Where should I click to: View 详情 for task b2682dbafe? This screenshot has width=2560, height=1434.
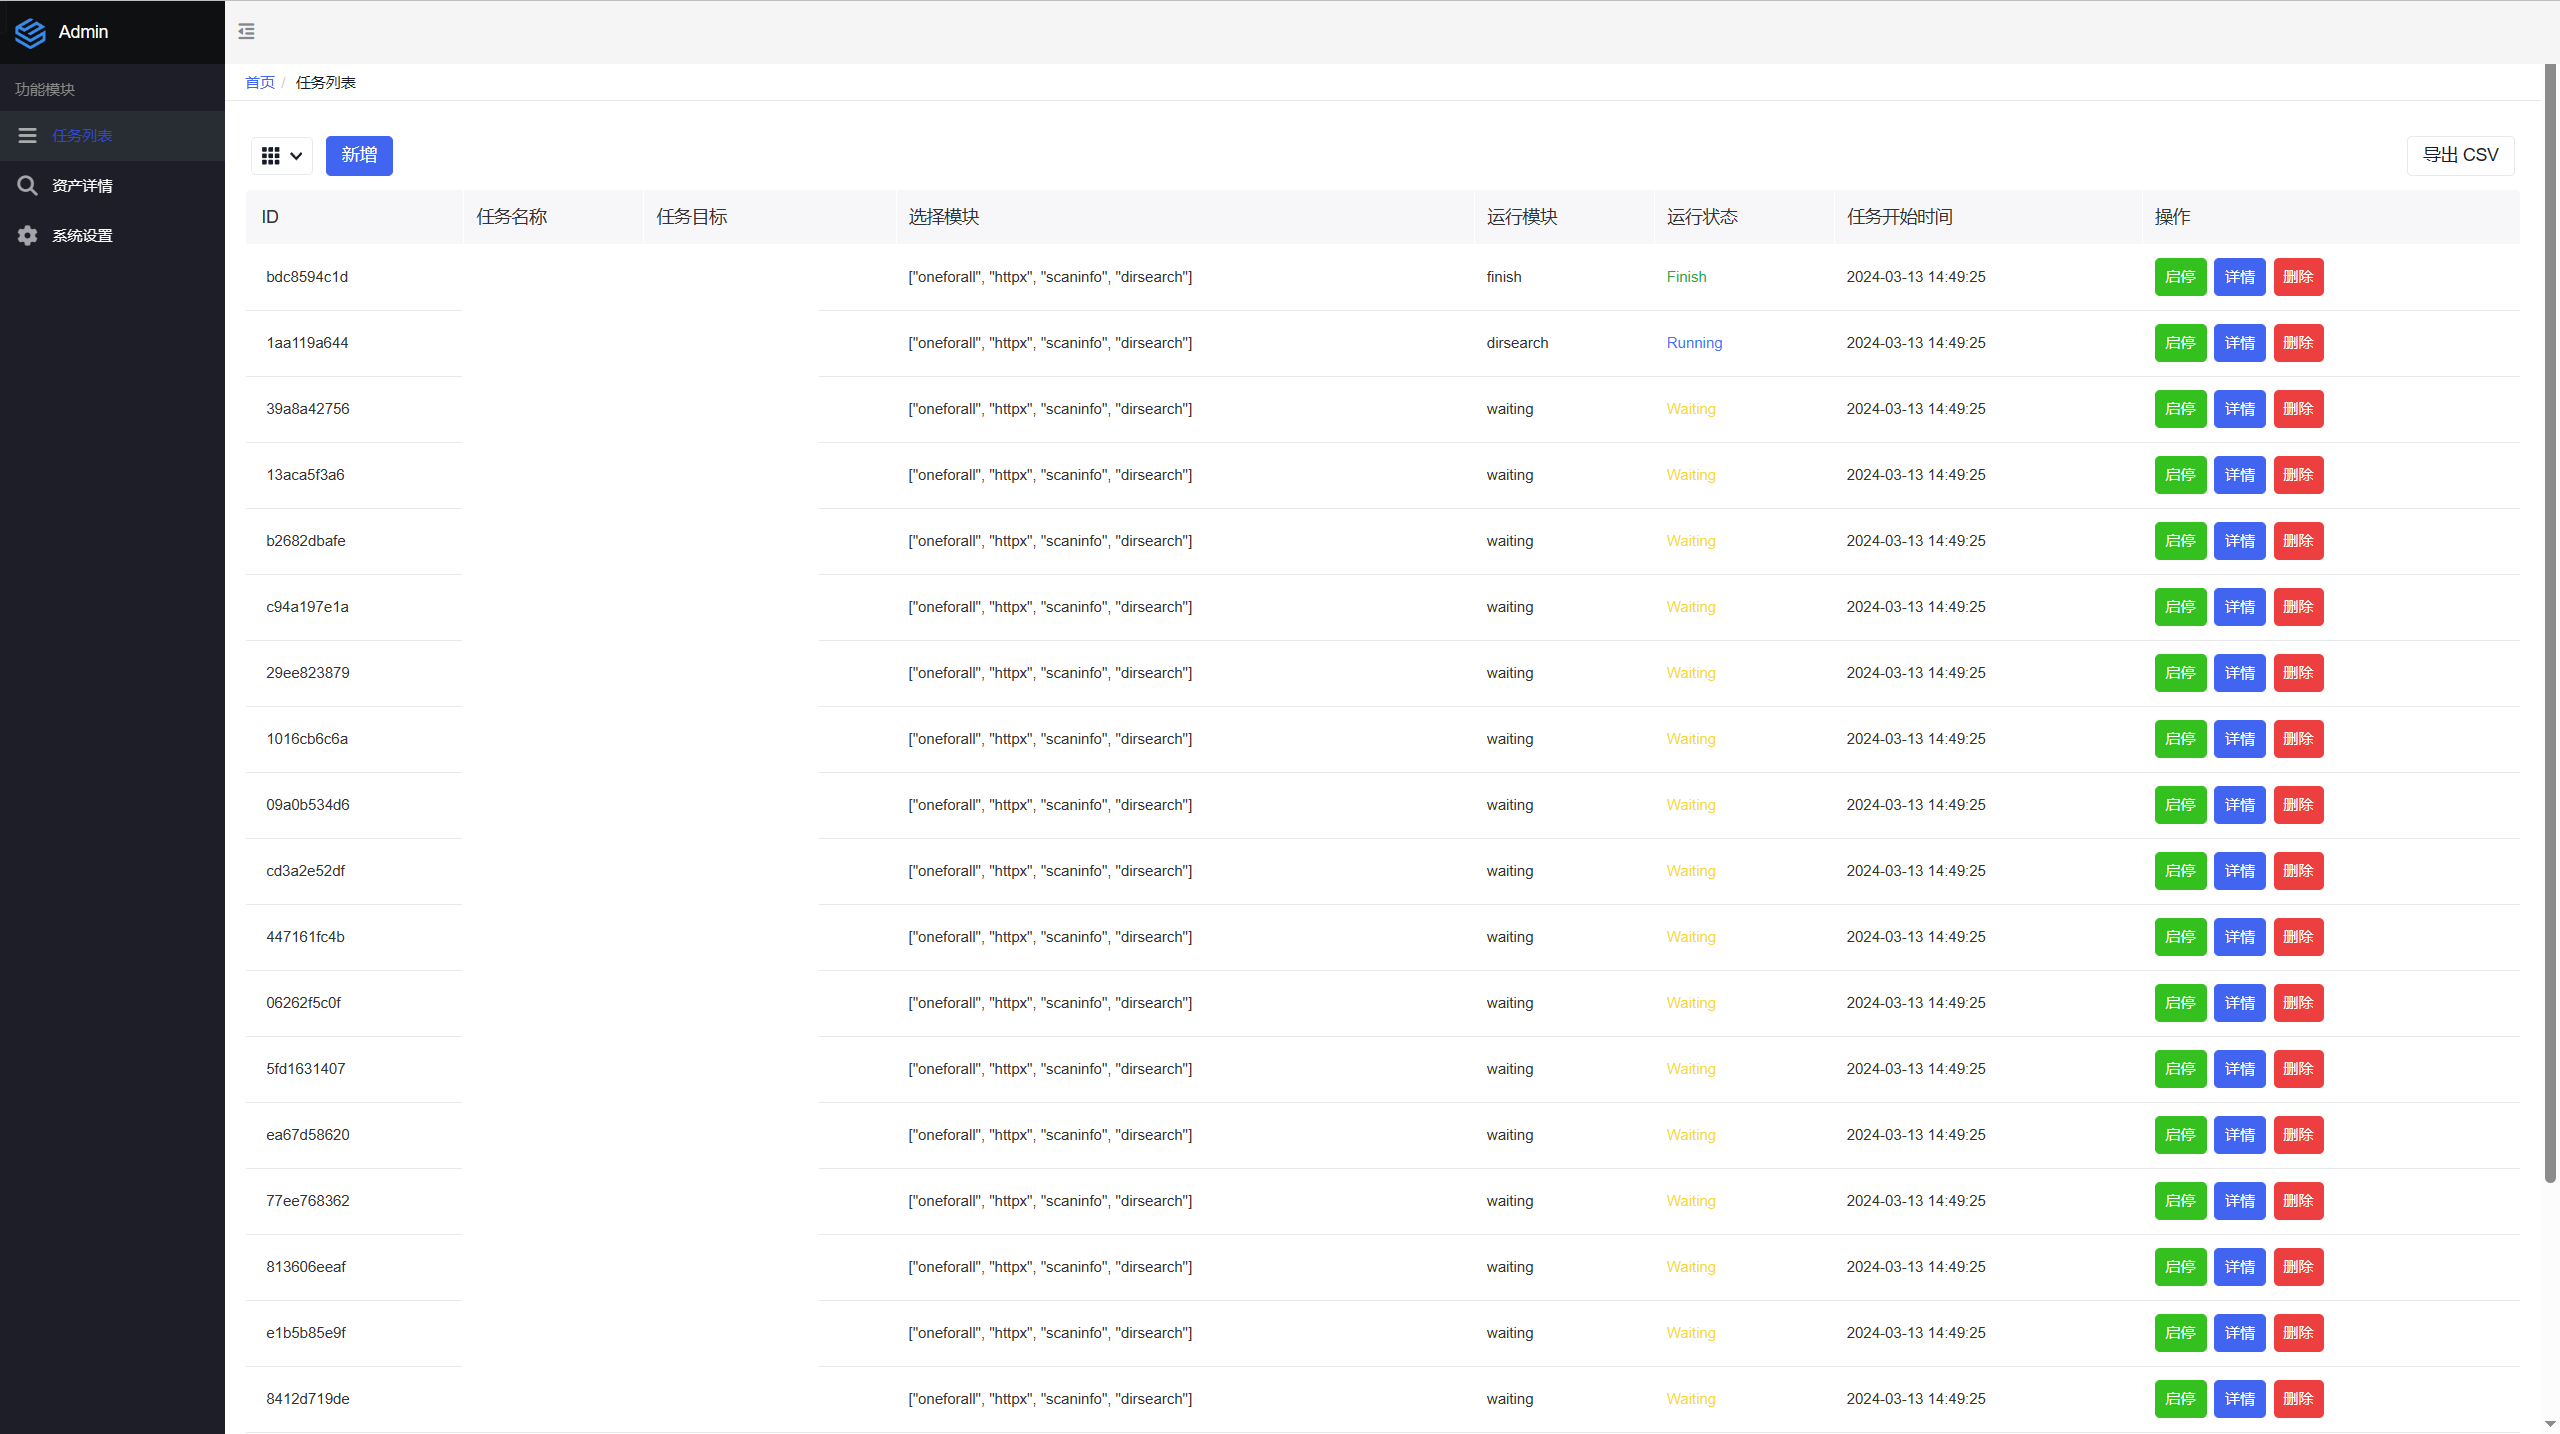tap(2239, 541)
